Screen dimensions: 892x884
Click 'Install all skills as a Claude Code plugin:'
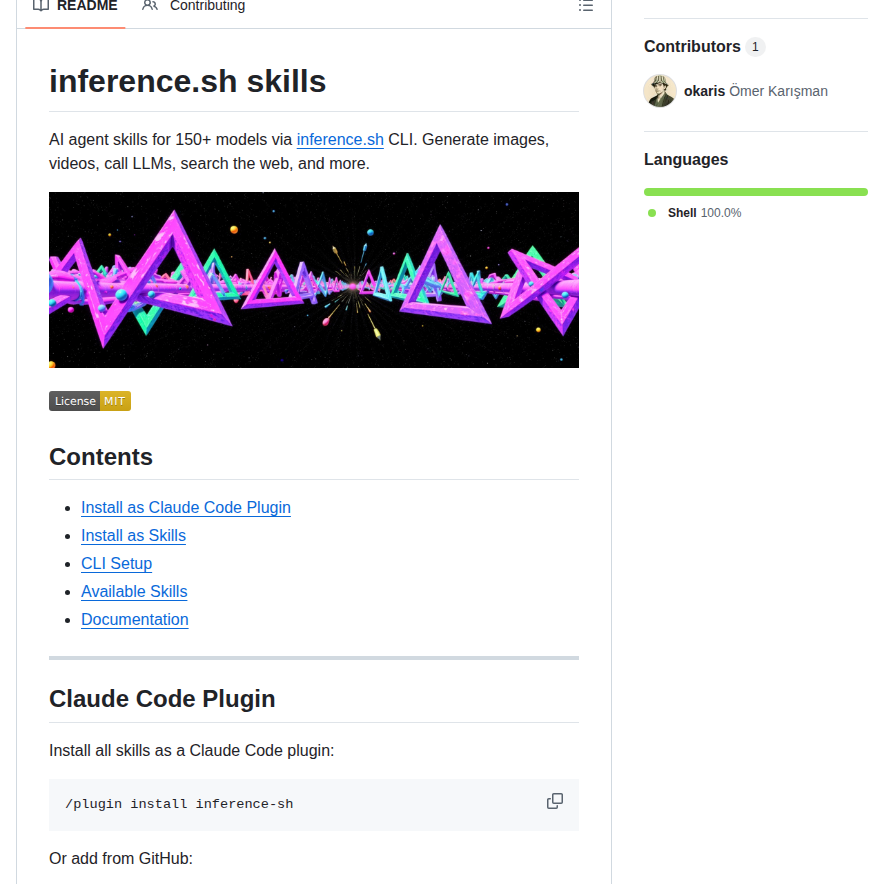(x=191, y=750)
